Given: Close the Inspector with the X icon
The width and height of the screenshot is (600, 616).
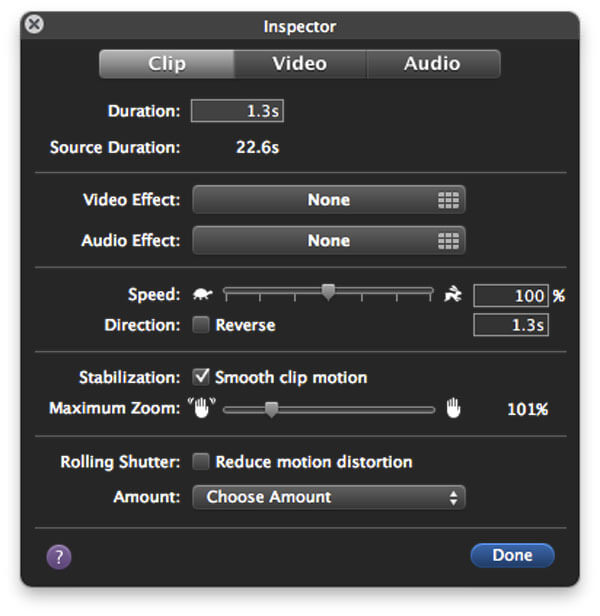Looking at the screenshot, I should click(x=34, y=24).
